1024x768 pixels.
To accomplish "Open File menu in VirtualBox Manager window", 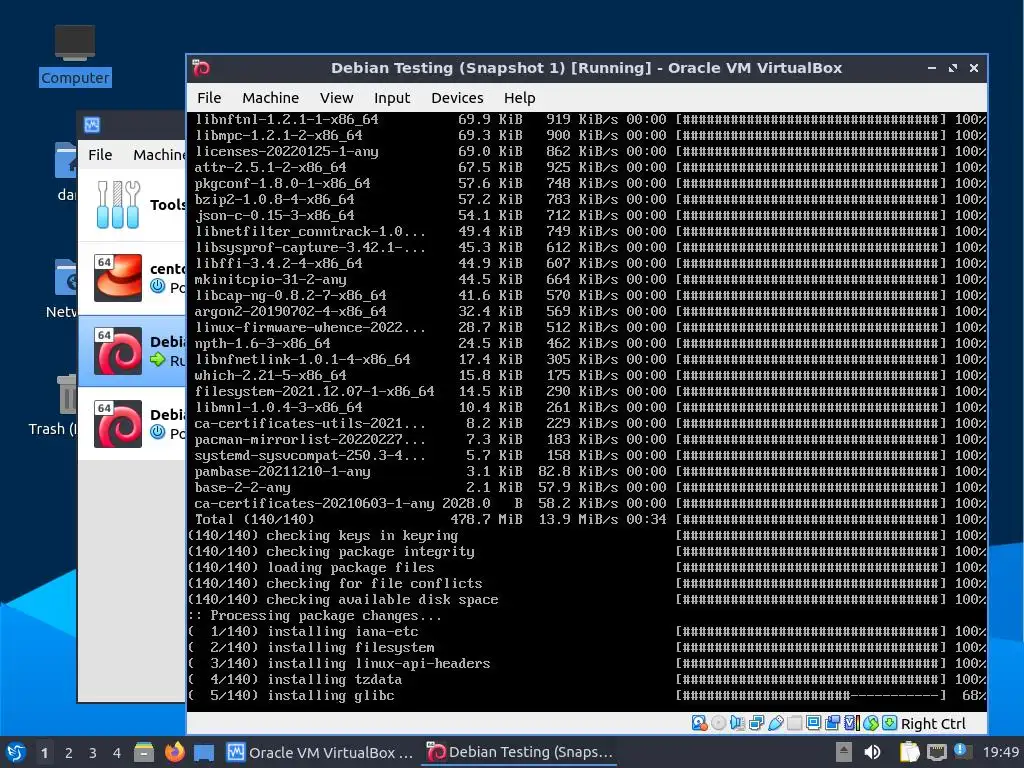I will point(100,155).
